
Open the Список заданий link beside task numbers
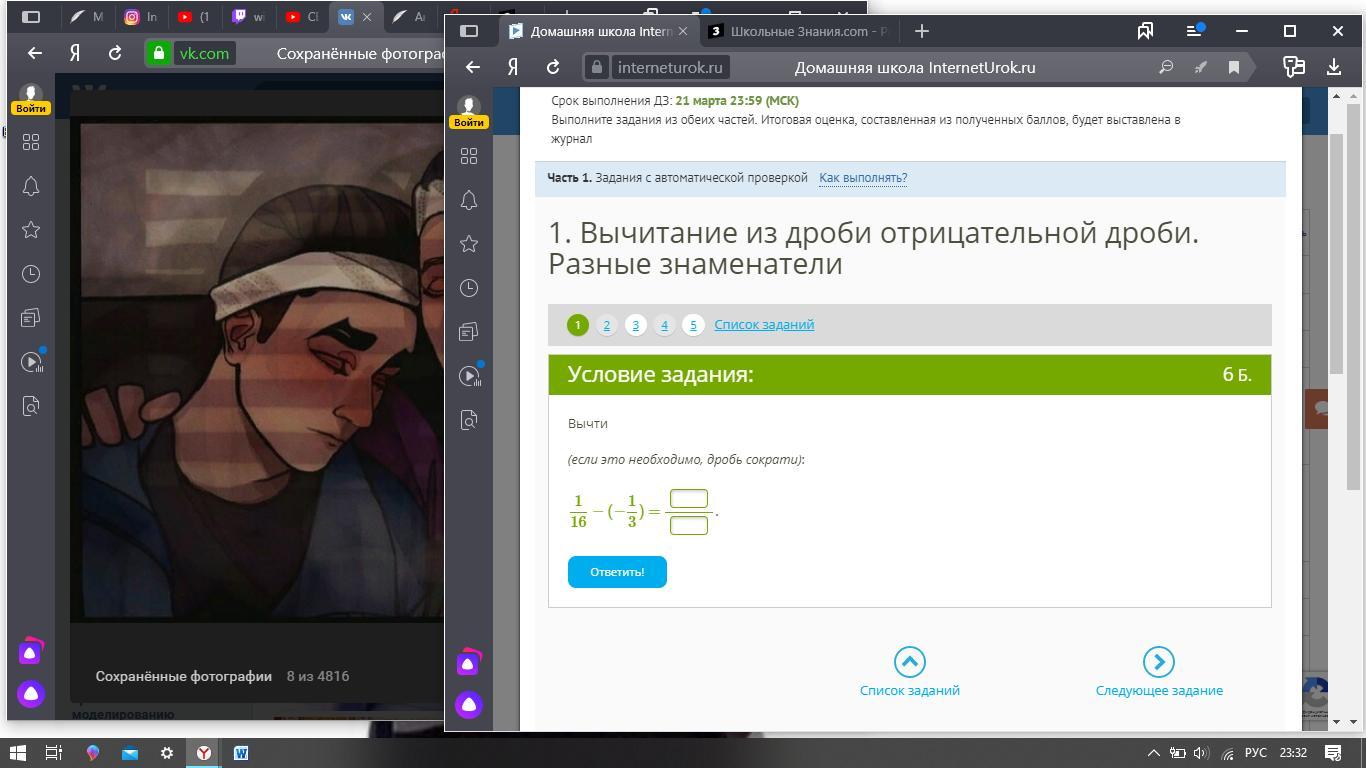pos(764,325)
